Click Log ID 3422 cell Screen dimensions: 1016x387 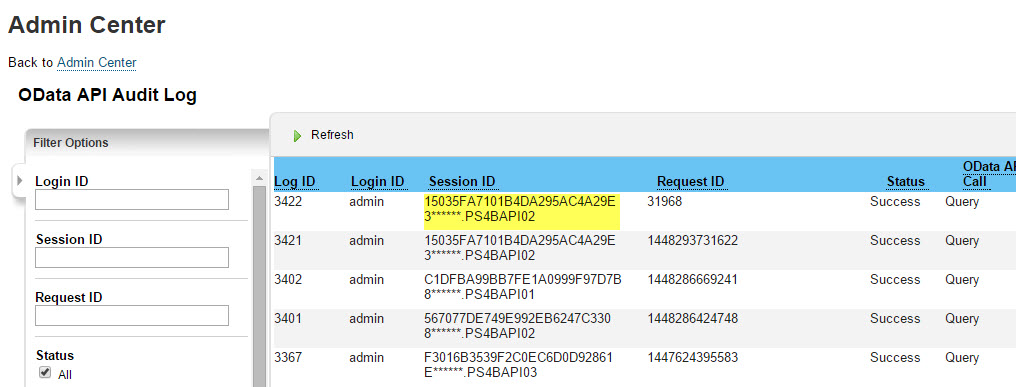[288, 202]
